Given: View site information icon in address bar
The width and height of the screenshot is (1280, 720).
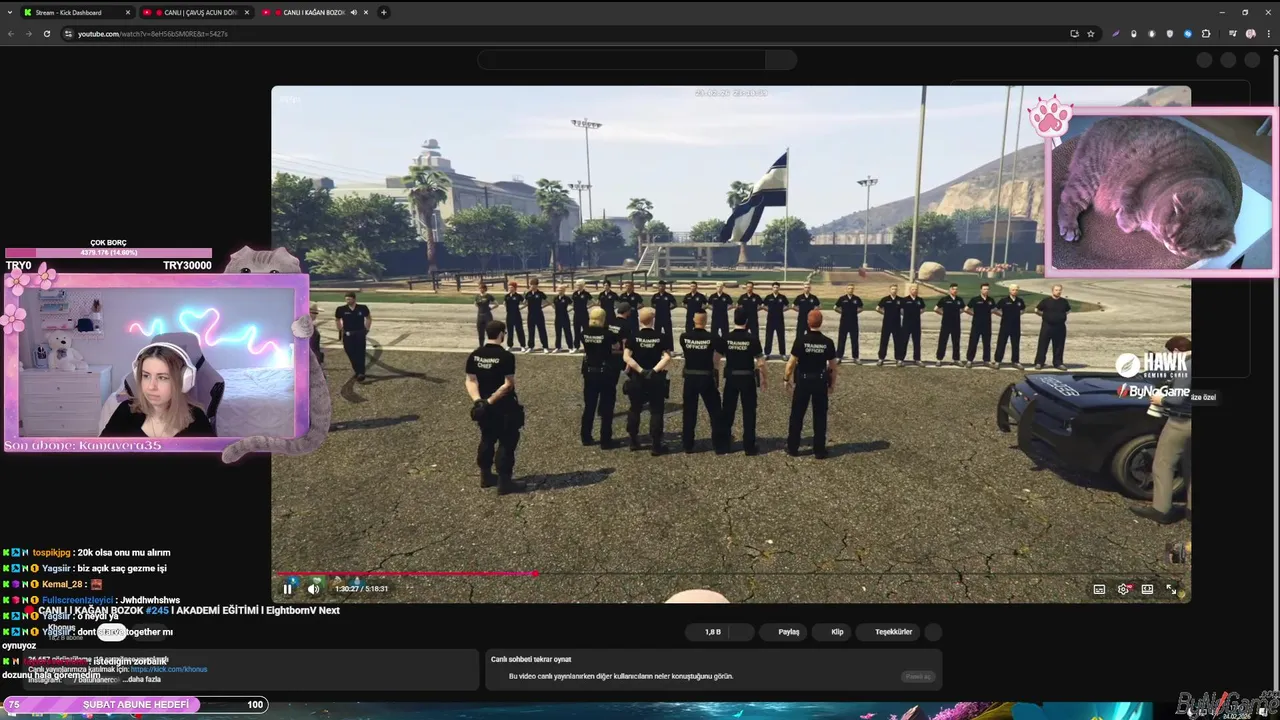Looking at the screenshot, I should coord(68,33).
